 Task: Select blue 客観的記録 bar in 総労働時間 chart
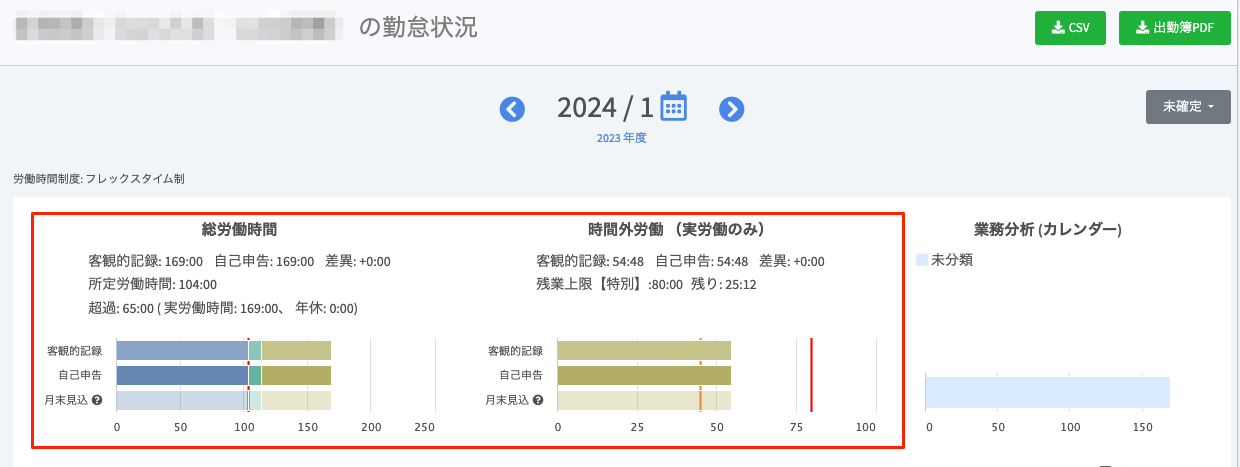(x=181, y=351)
